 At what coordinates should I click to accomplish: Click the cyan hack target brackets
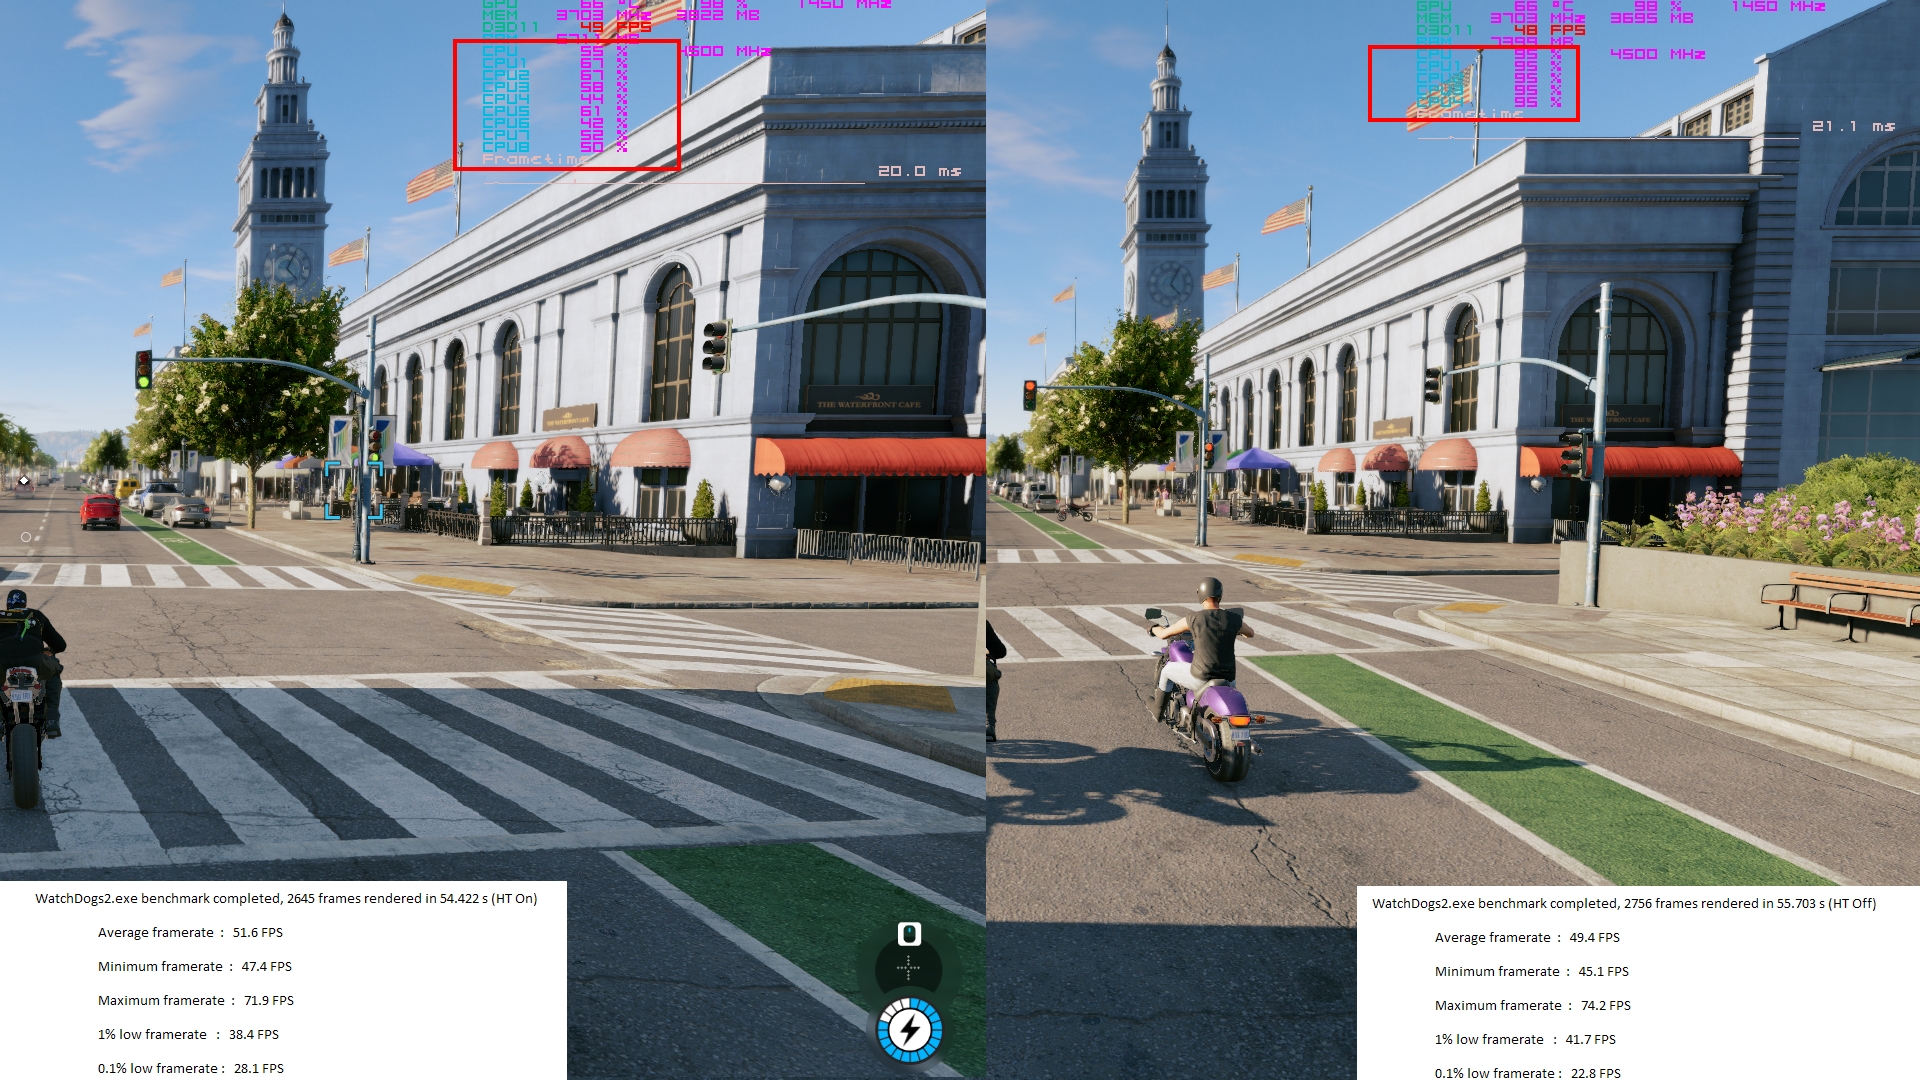coord(354,490)
